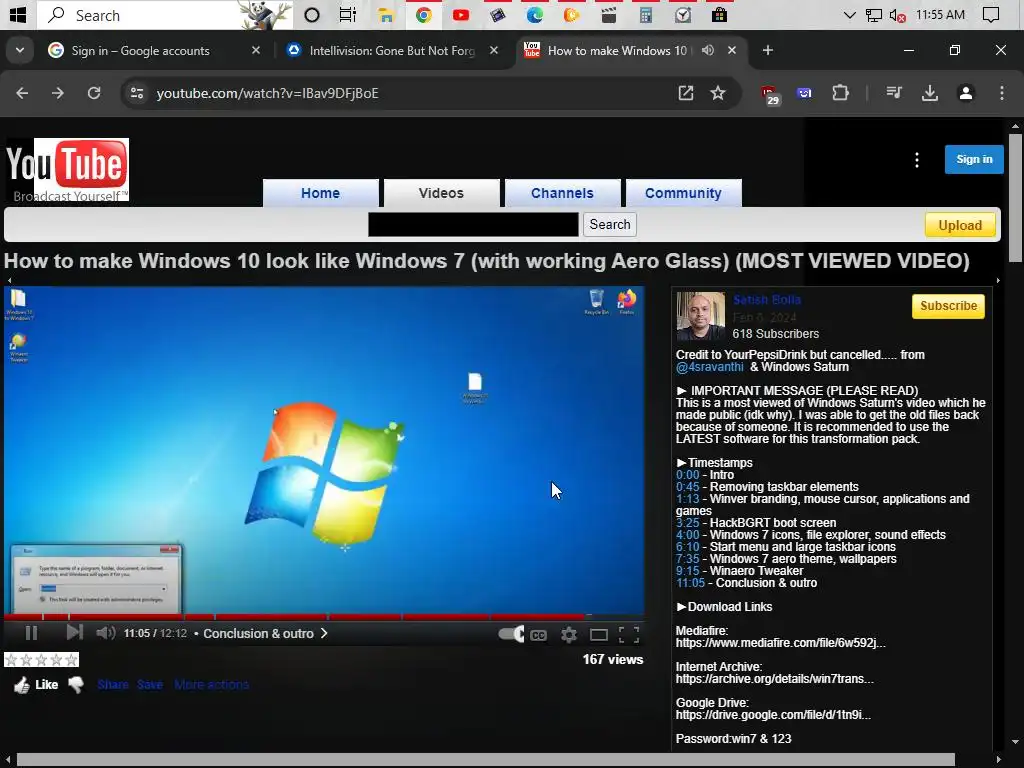Screen dimensions: 1024x768
Task: Switch to the Channels tab
Action: point(562,193)
